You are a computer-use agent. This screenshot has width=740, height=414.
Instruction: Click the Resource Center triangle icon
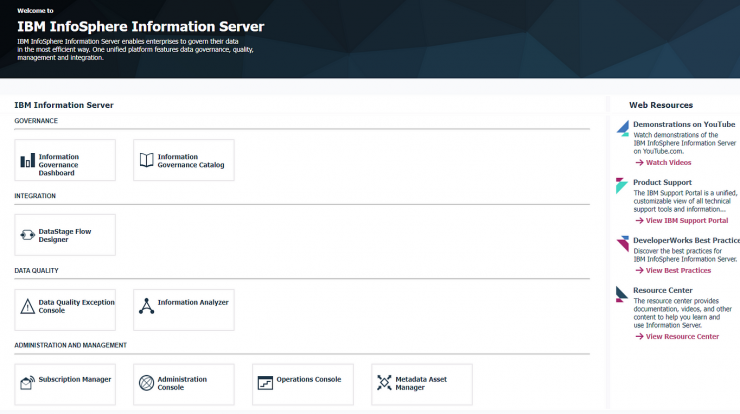(622, 294)
